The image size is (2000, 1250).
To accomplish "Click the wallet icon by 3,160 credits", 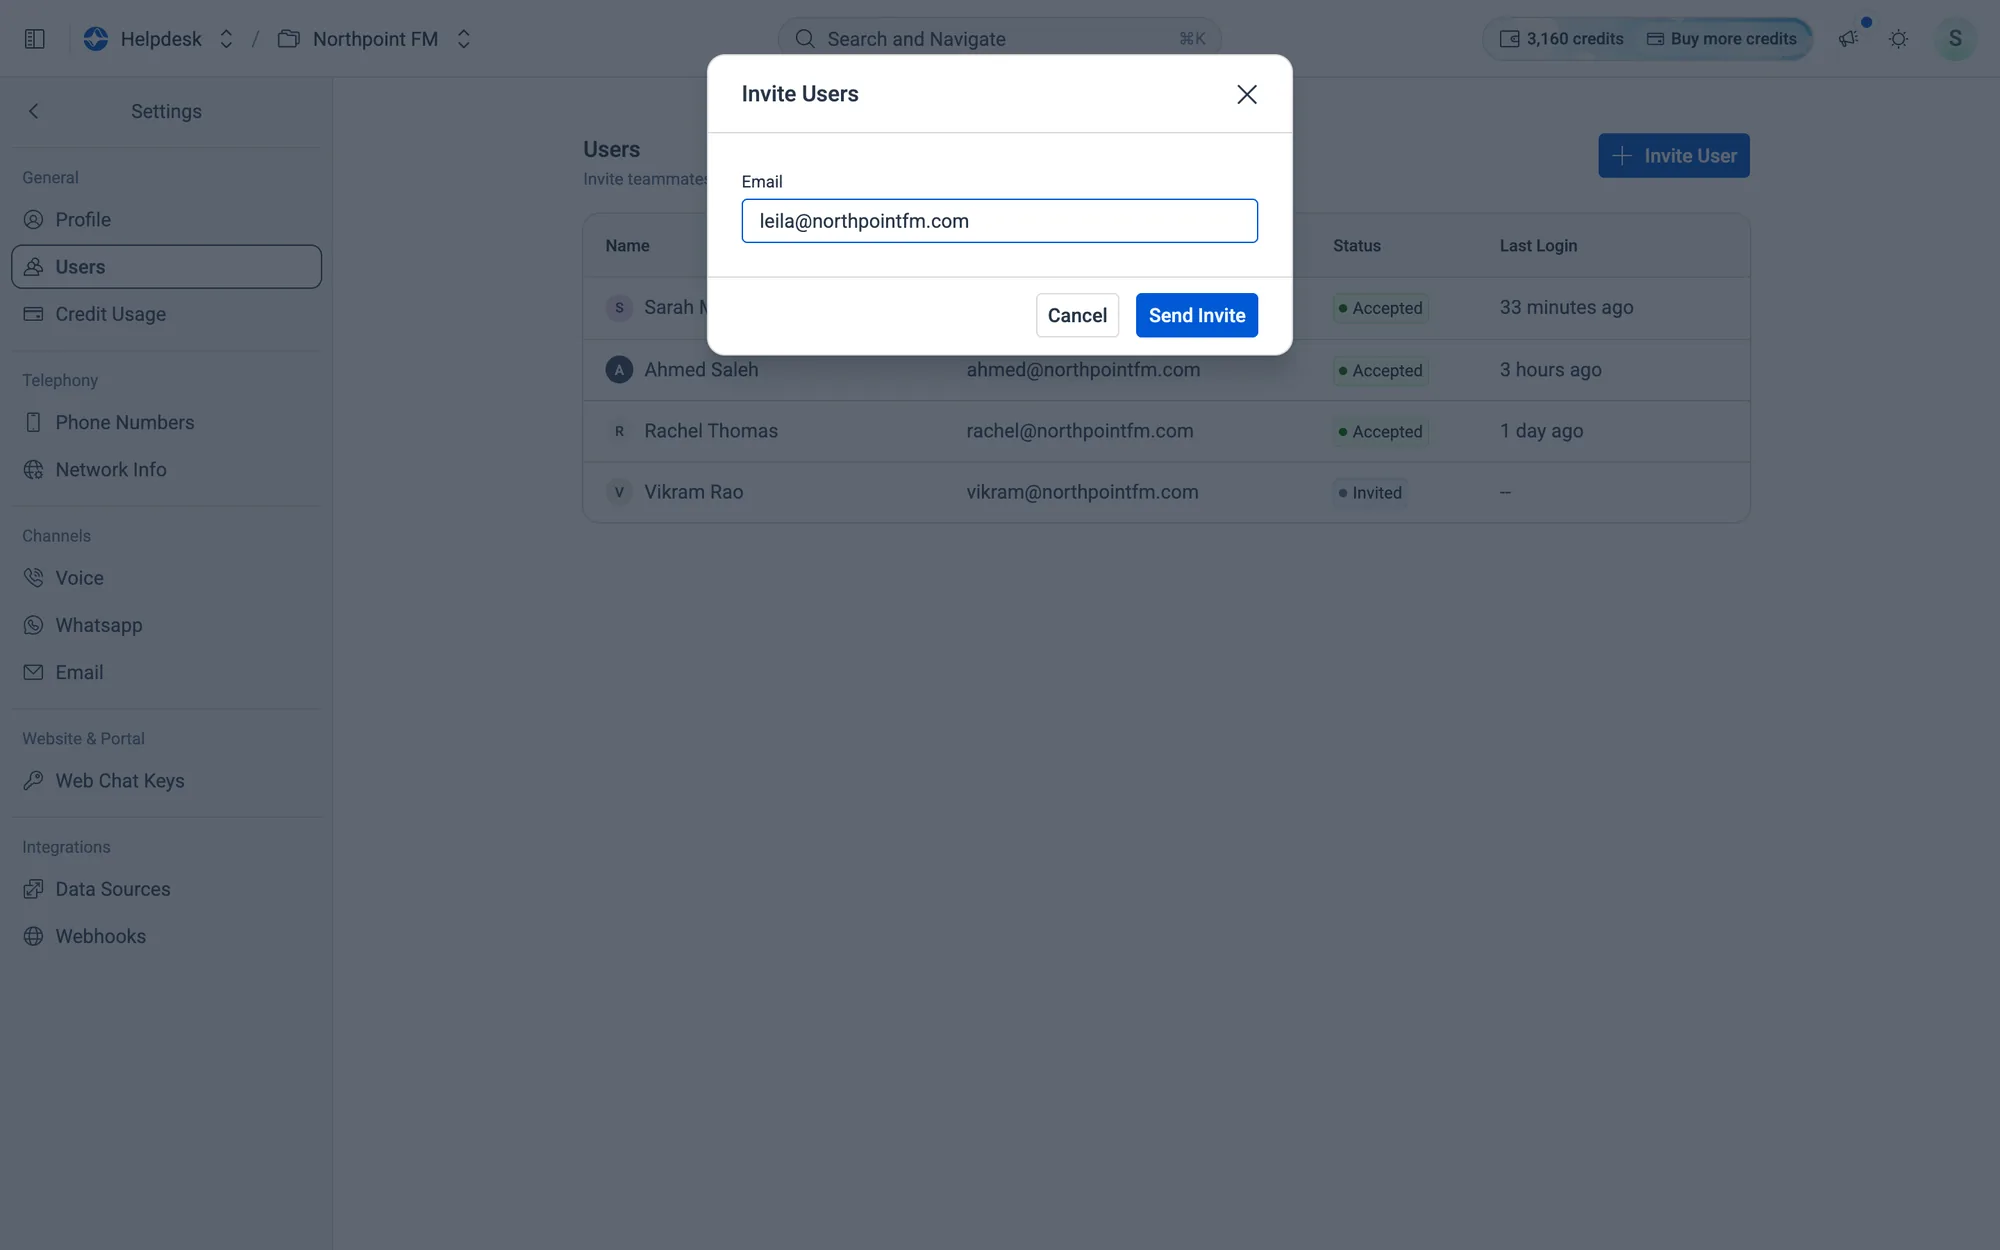I will pos(1509,39).
